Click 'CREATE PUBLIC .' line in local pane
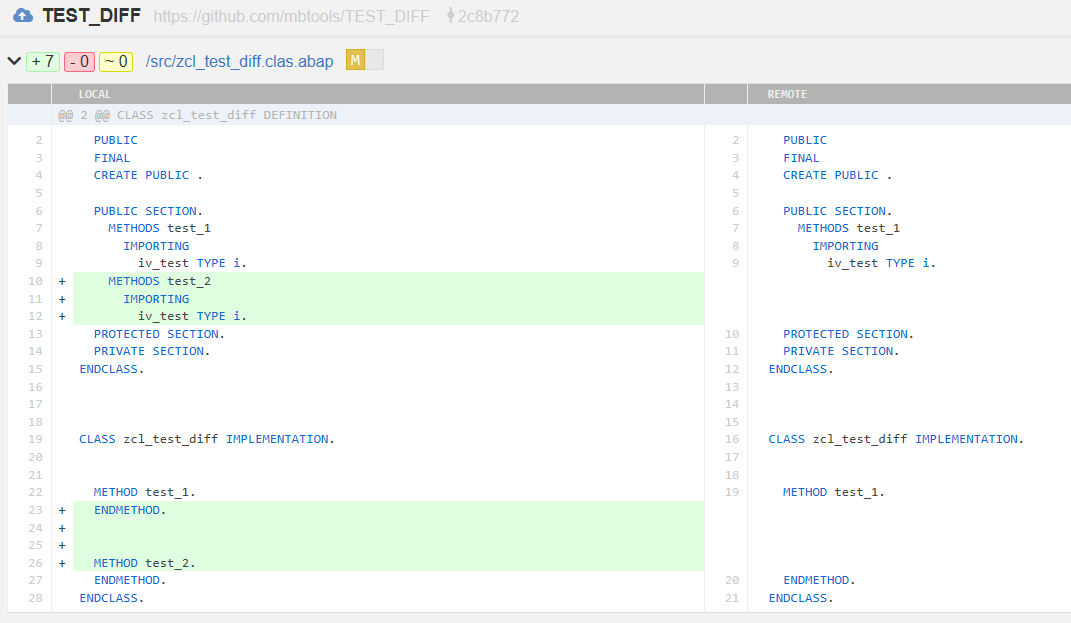Screen dimensions: 1071x623 [148, 176]
